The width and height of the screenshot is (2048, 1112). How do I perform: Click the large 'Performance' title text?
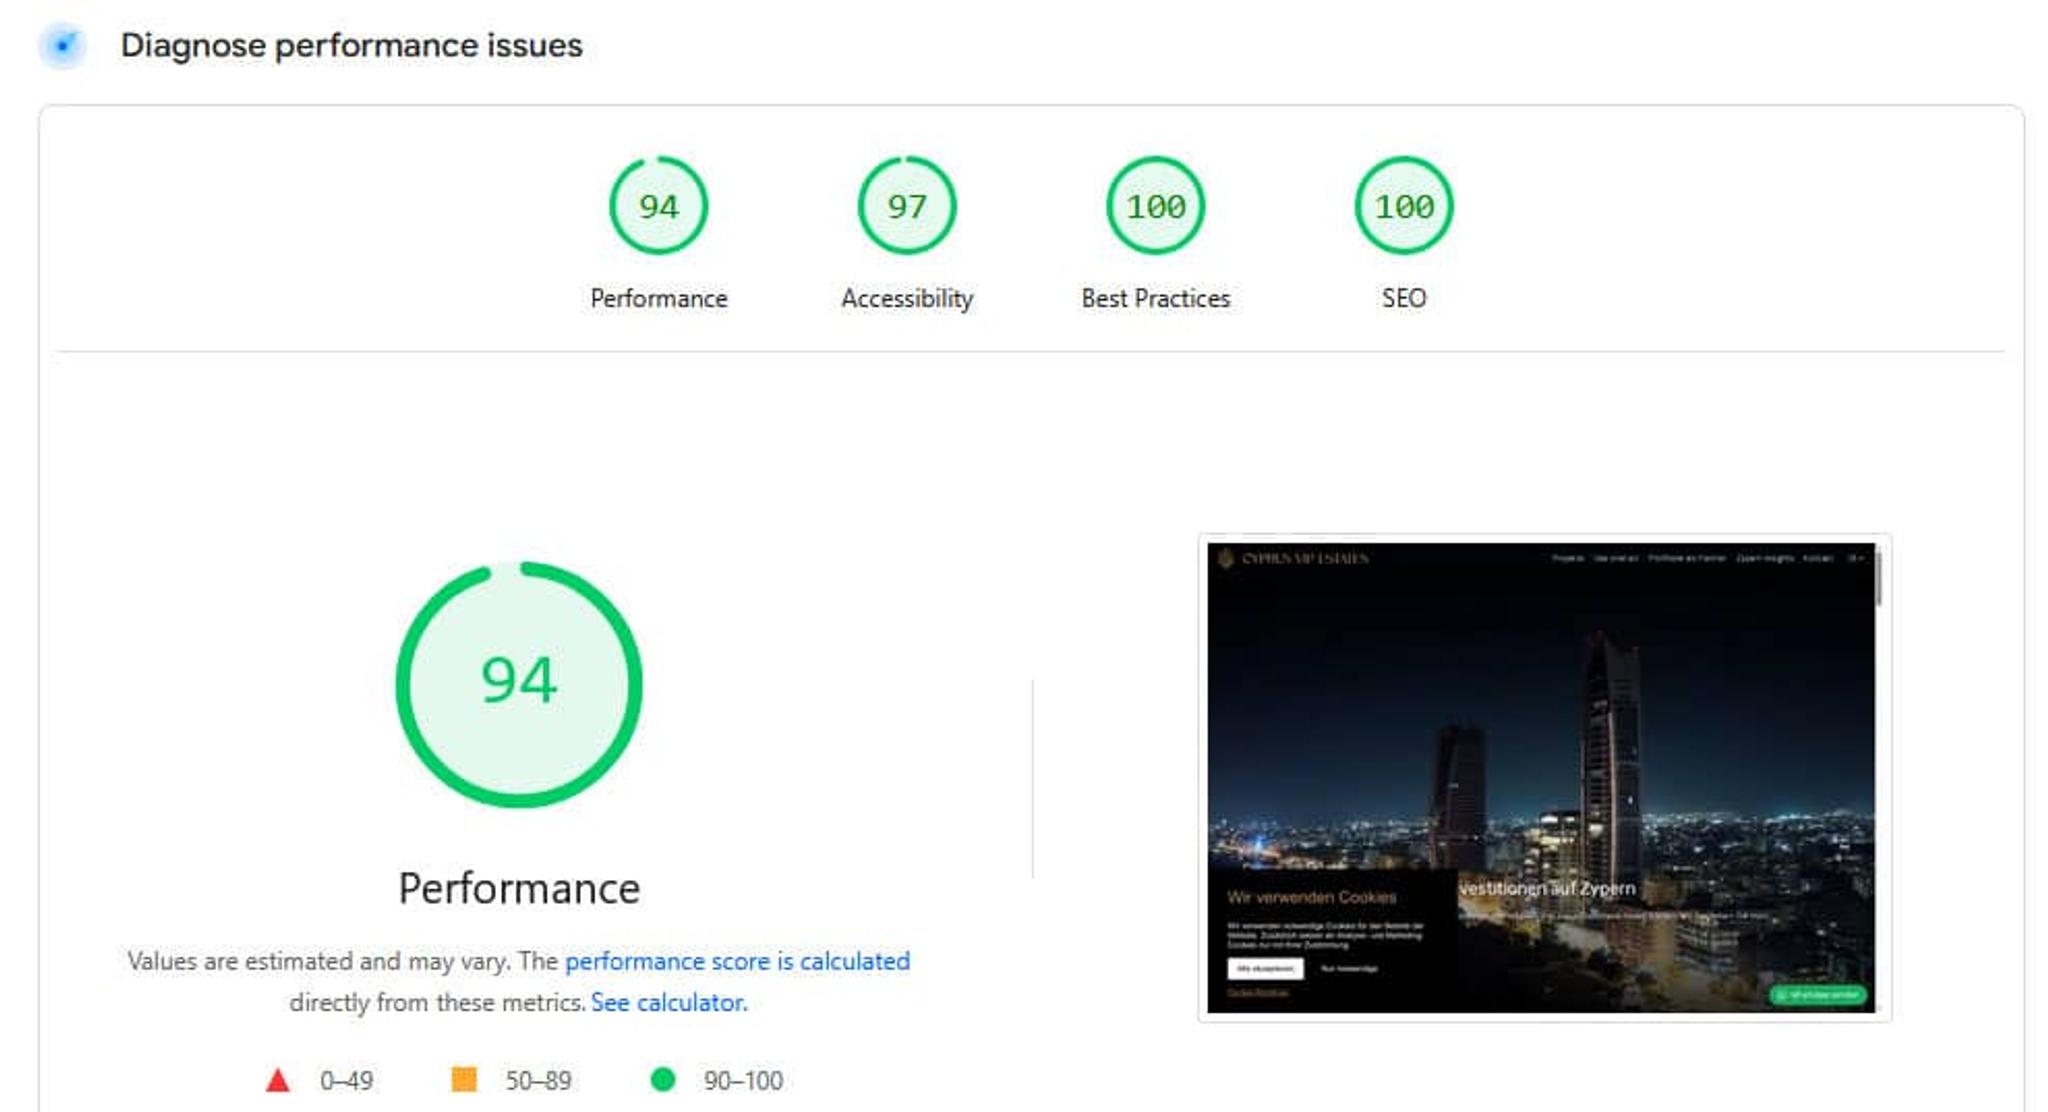click(519, 888)
